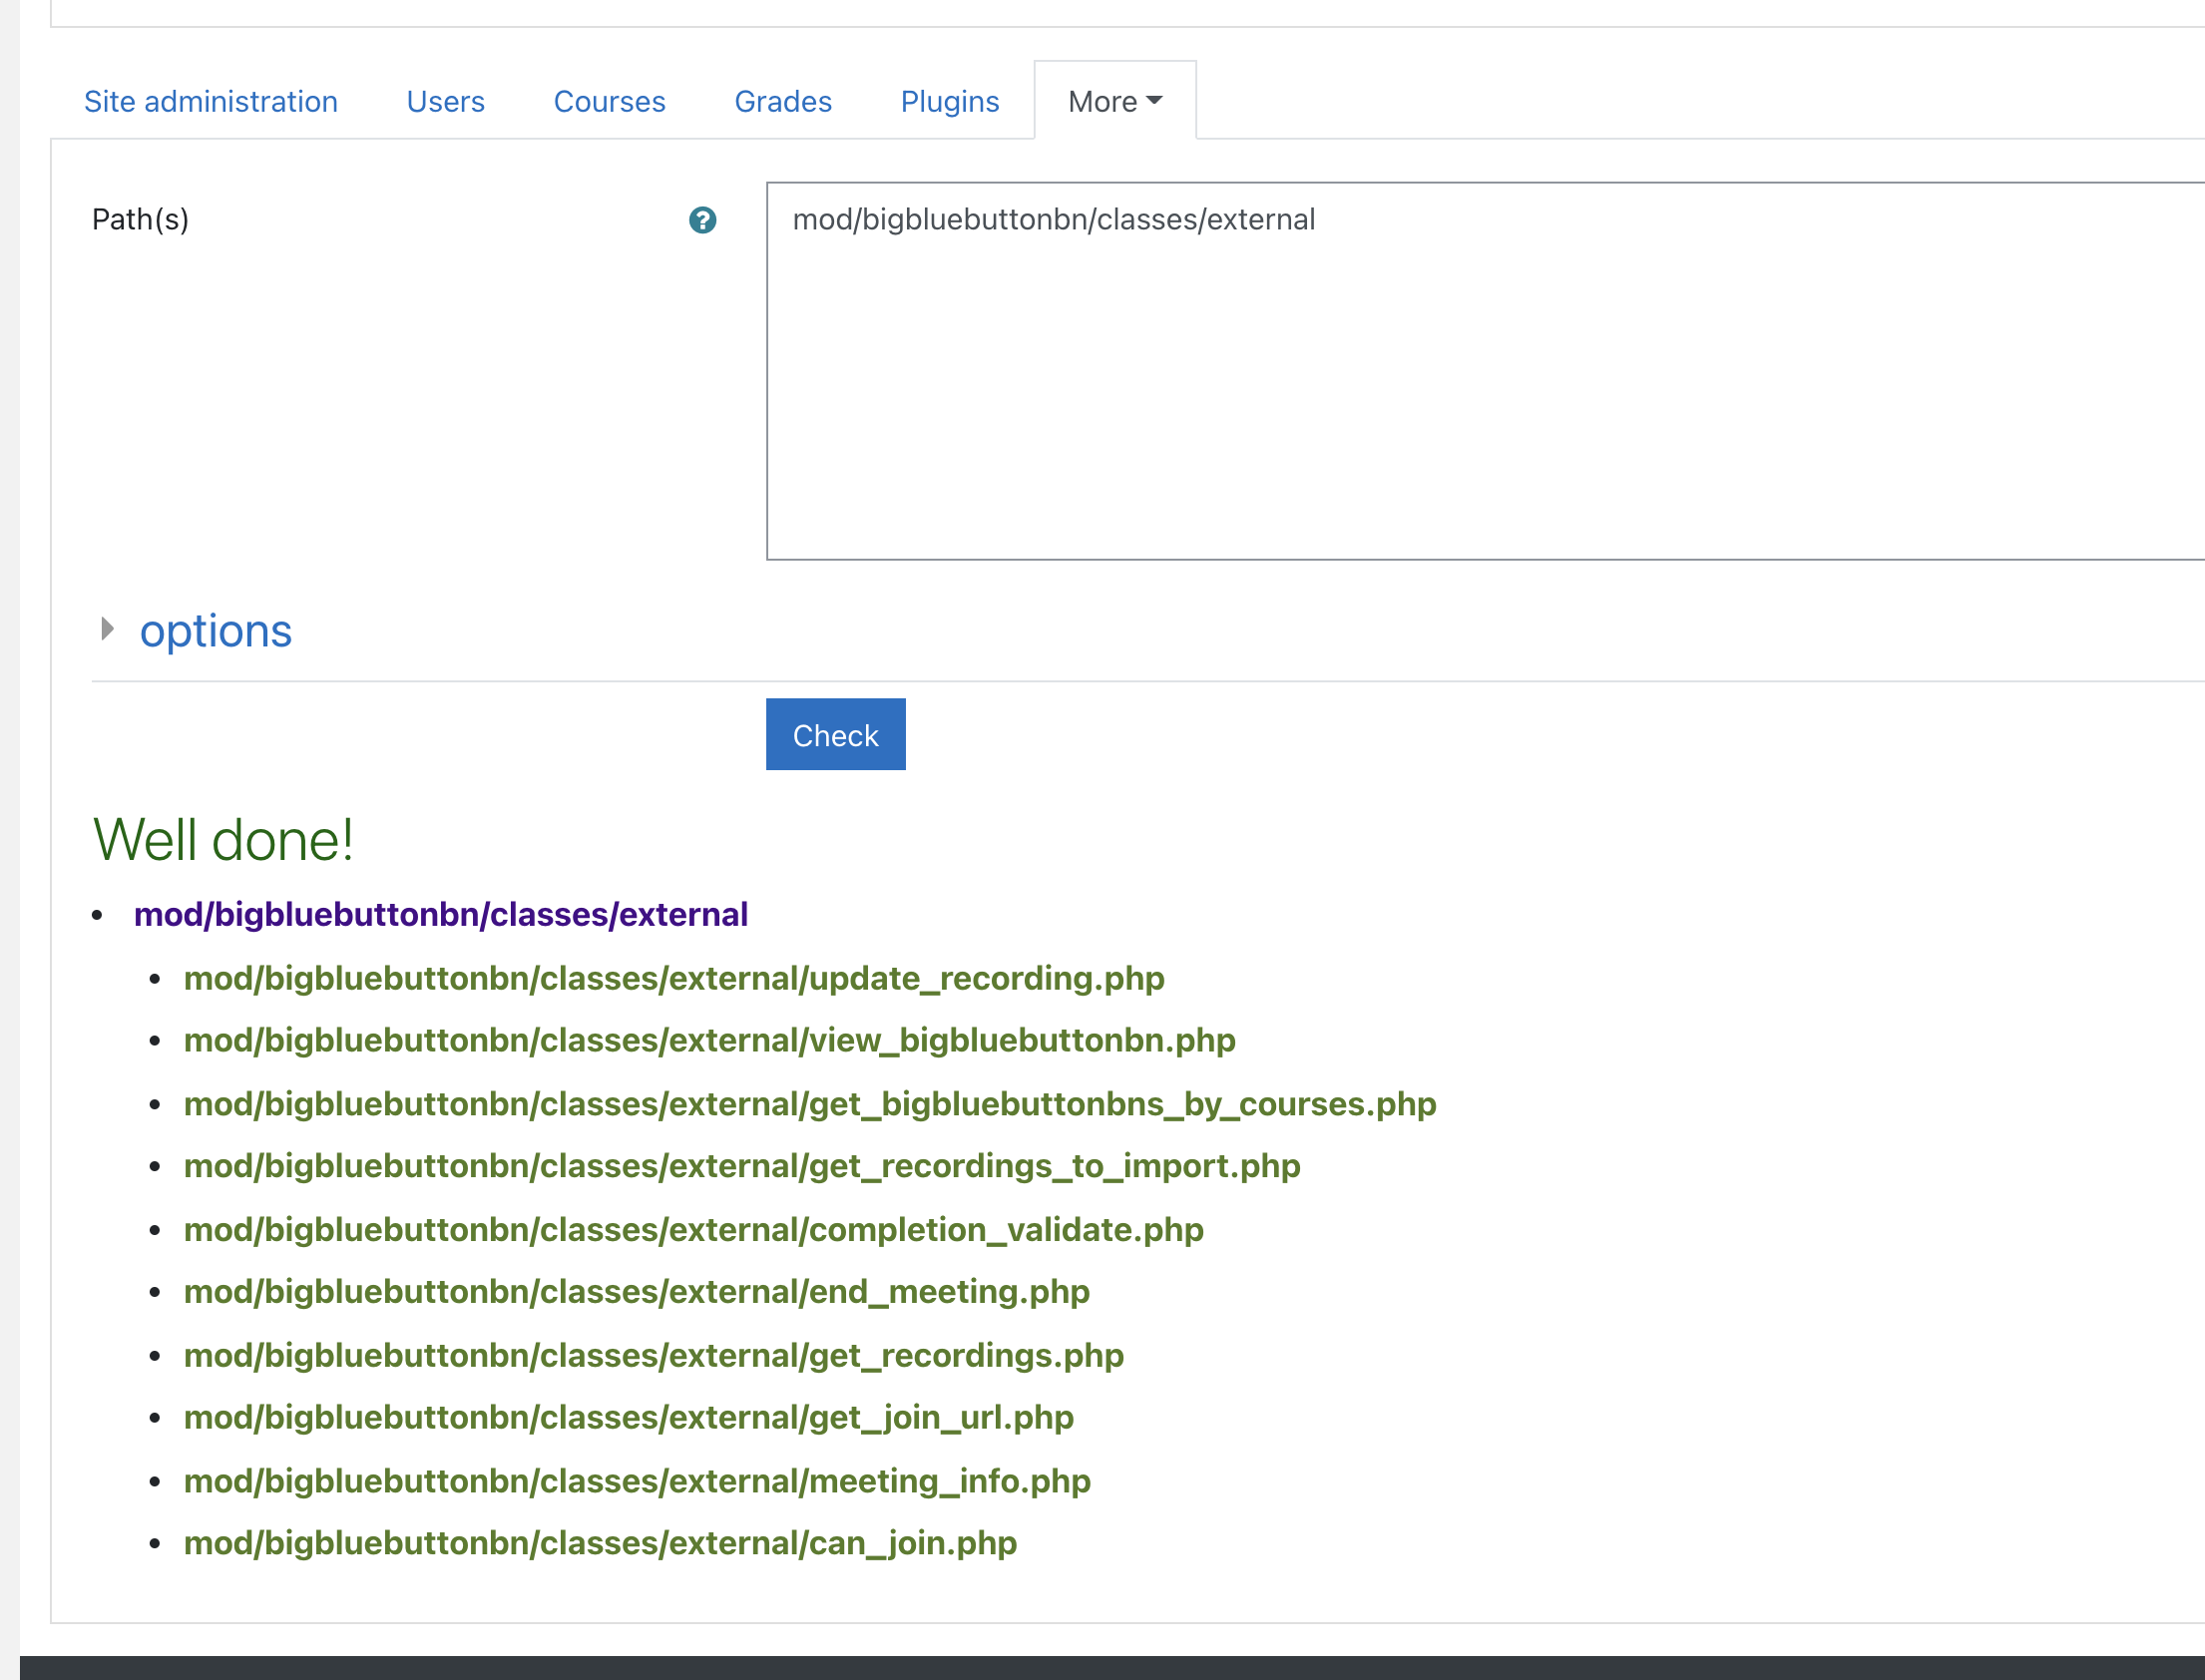Open the completion_validate.php result link

694,1230
